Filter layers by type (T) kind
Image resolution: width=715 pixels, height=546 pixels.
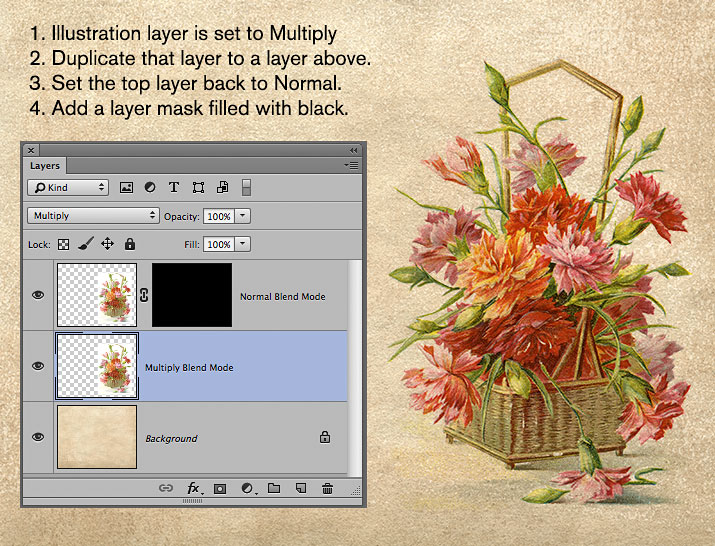pos(174,187)
